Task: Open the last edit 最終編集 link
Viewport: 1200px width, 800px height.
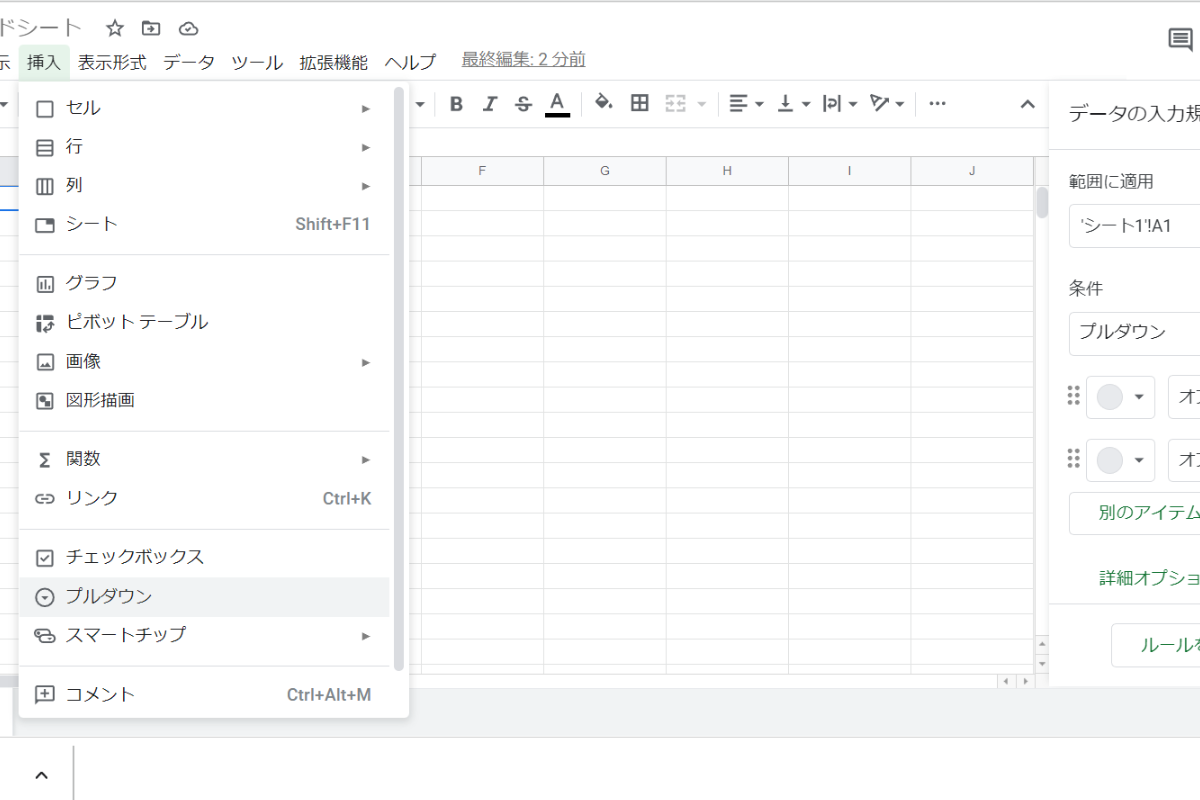Action: 523,60
